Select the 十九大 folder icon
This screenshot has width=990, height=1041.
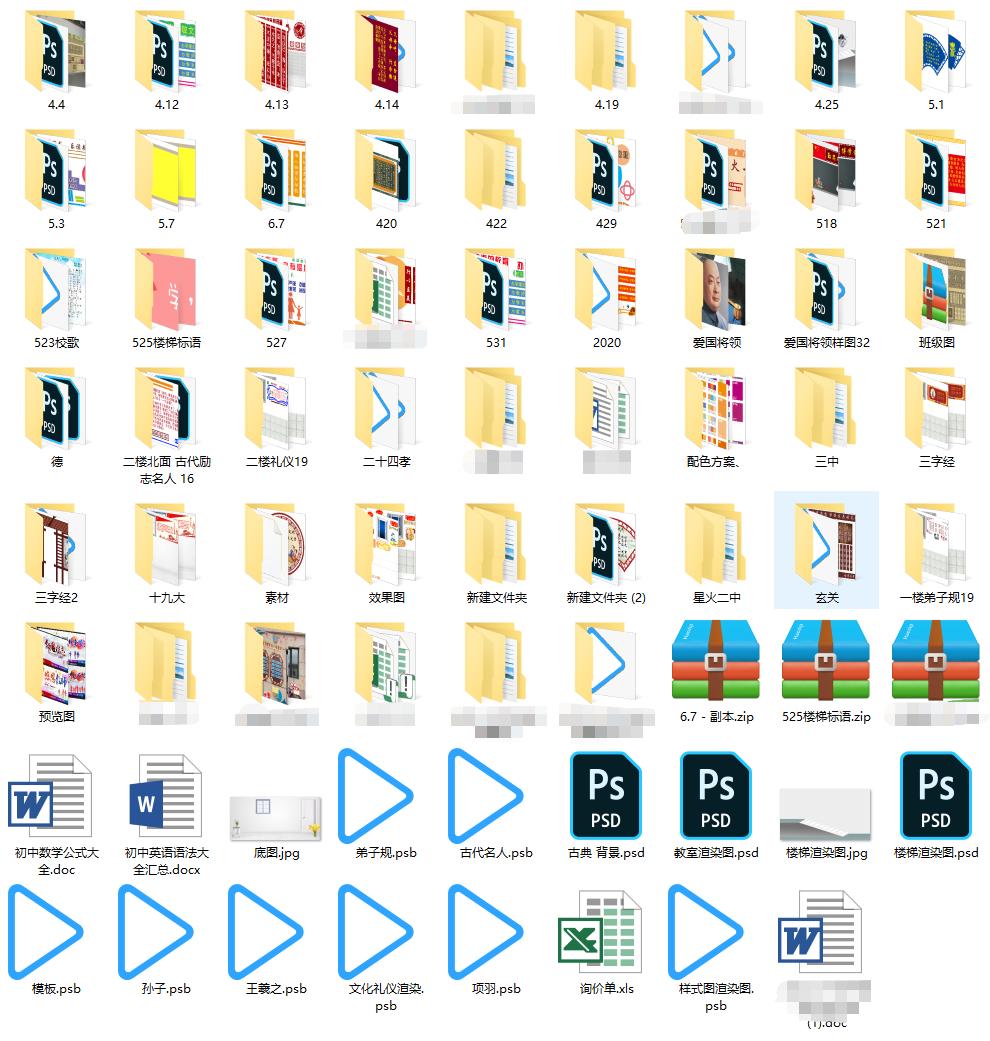click(166, 544)
